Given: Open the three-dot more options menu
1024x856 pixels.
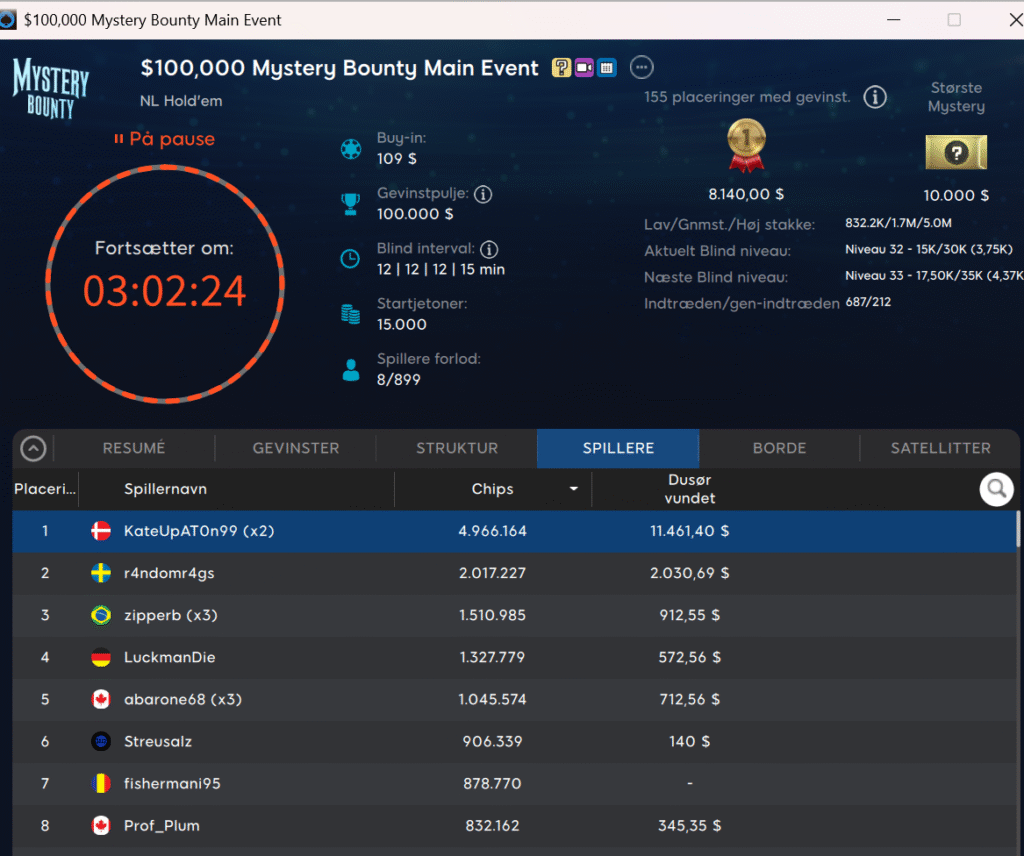Looking at the screenshot, I should tap(642, 68).
